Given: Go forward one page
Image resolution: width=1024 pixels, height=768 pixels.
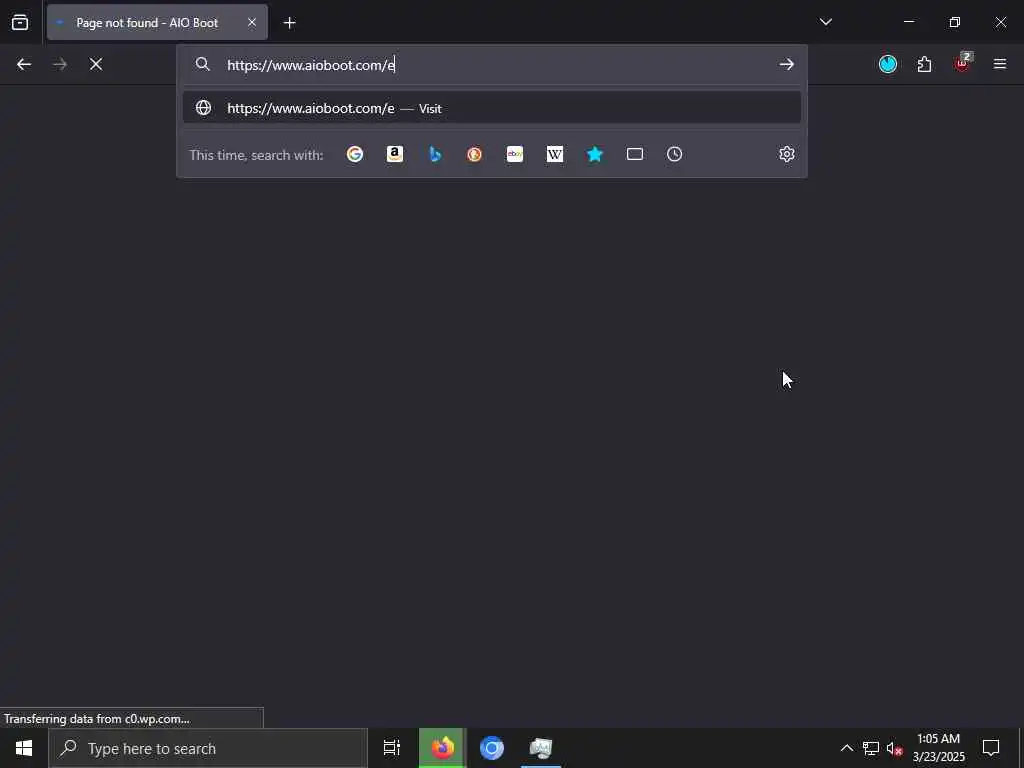Looking at the screenshot, I should (60, 64).
